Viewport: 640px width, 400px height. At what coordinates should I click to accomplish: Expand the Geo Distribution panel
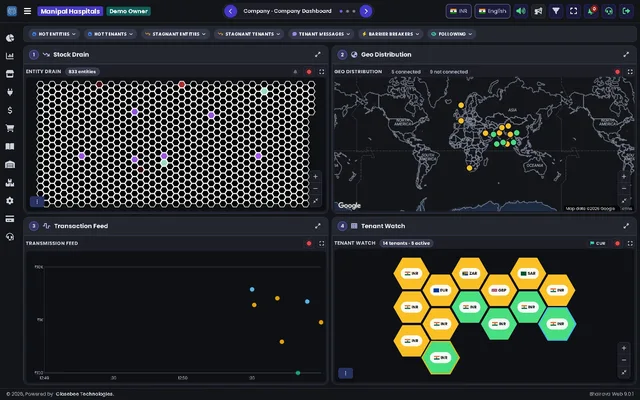(626, 54)
